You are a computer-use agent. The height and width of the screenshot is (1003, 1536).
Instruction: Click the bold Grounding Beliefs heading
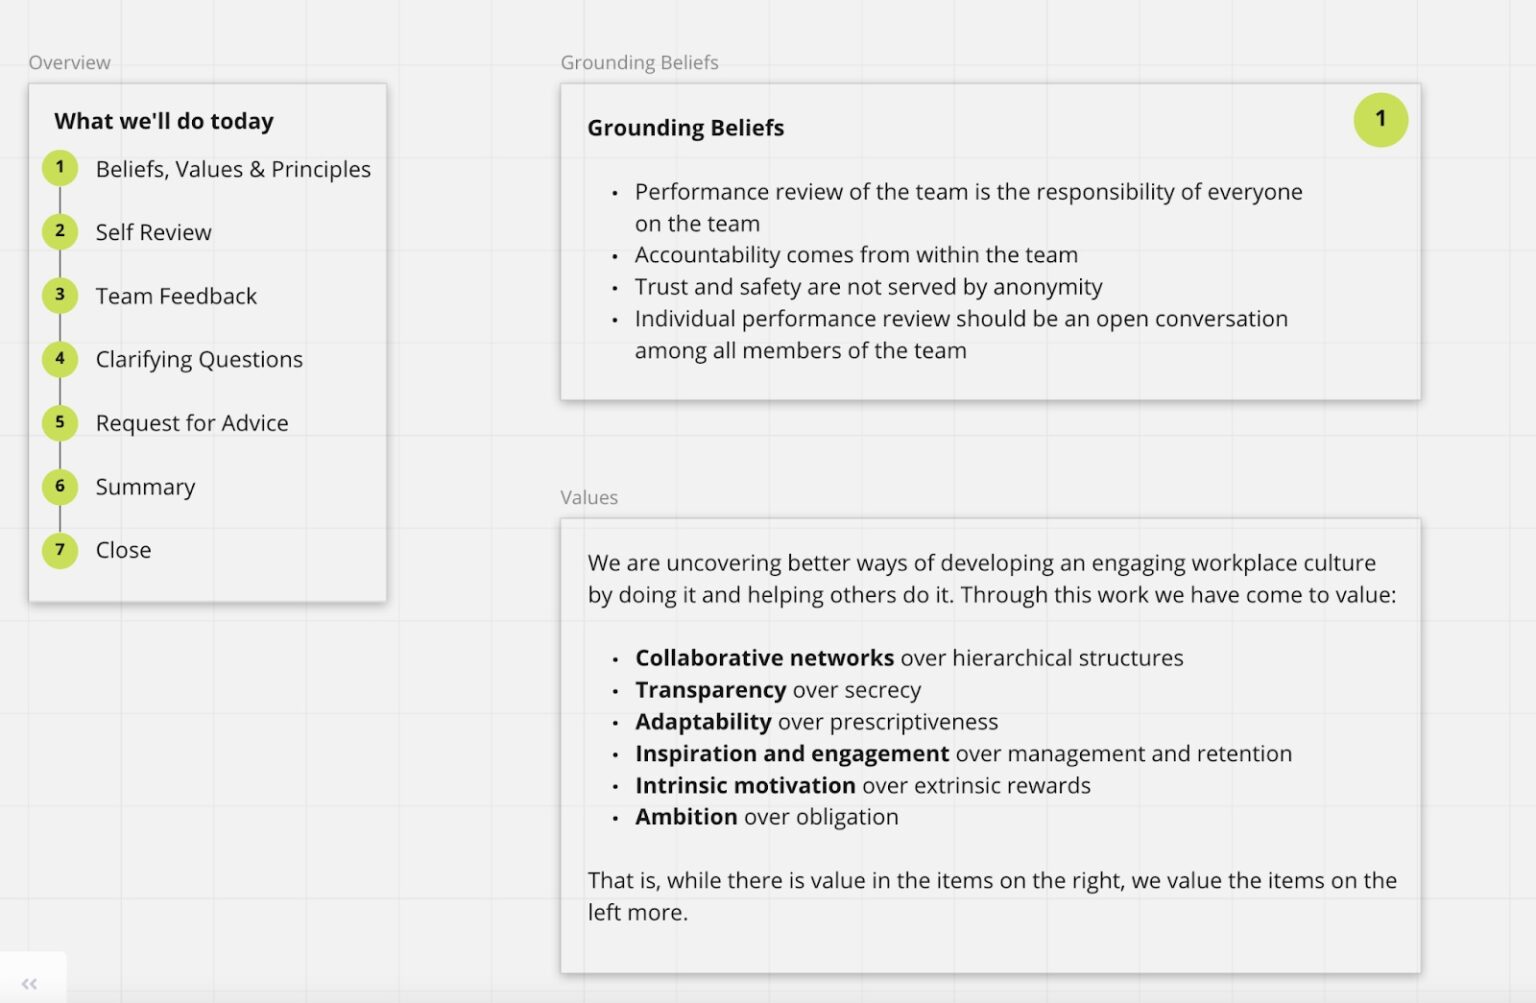coord(685,128)
